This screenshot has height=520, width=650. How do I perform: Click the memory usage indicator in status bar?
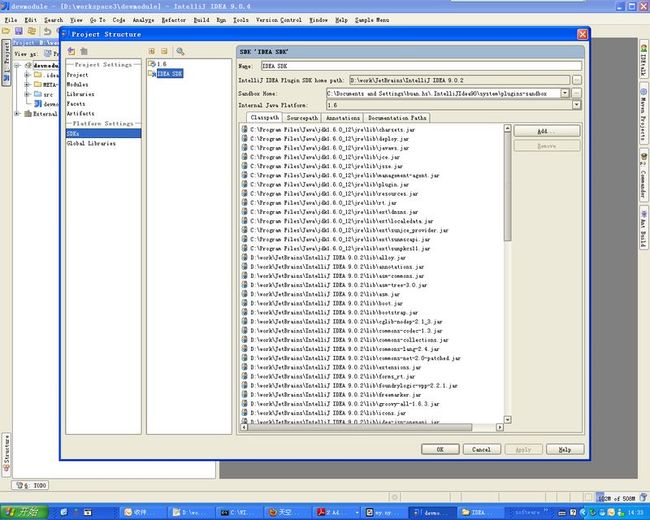[x=616, y=498]
